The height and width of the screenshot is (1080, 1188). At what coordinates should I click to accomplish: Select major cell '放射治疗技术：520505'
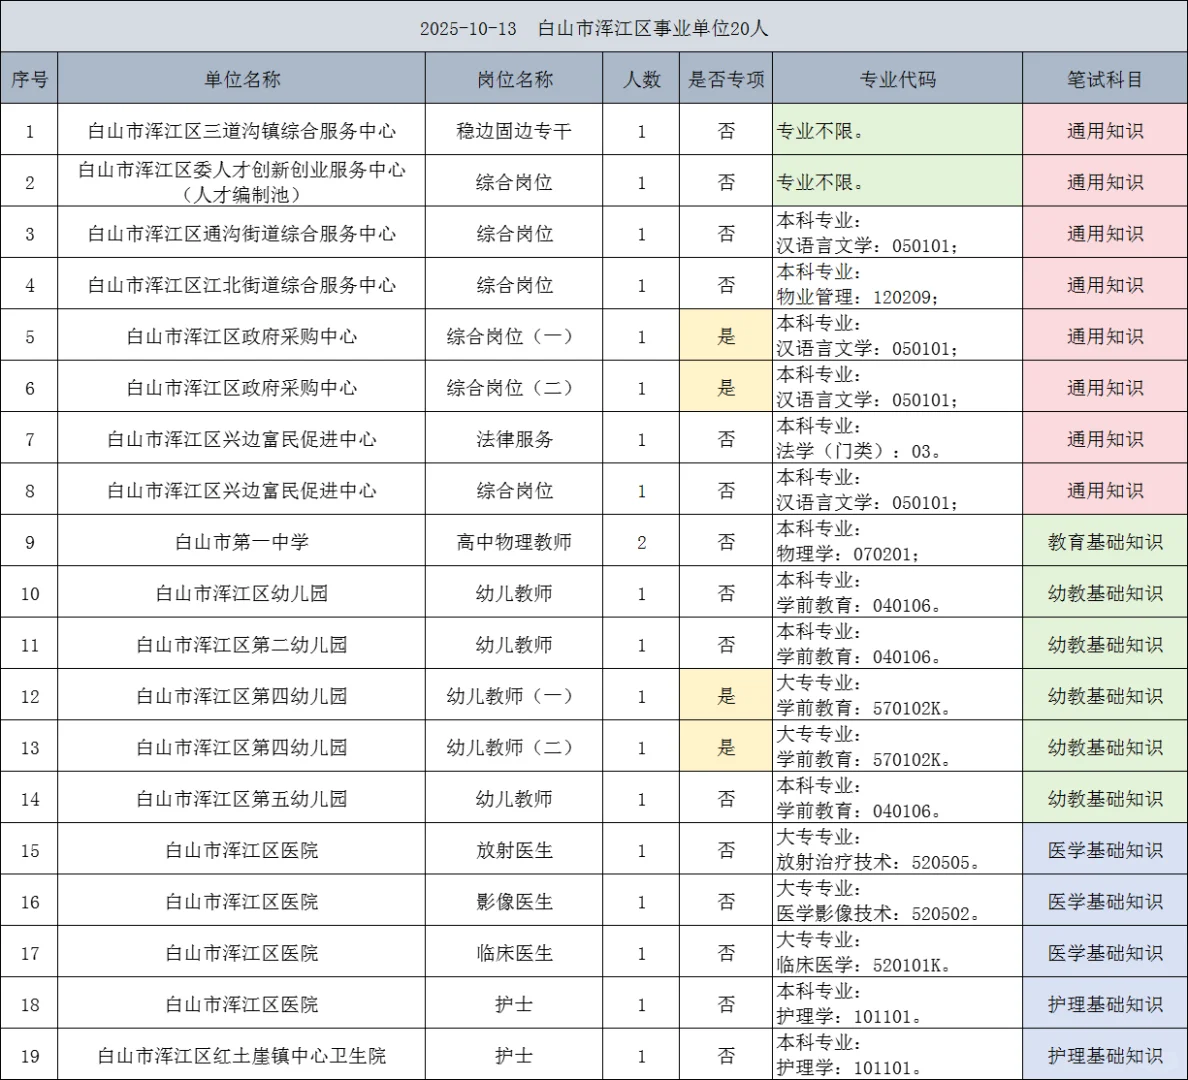[898, 850]
